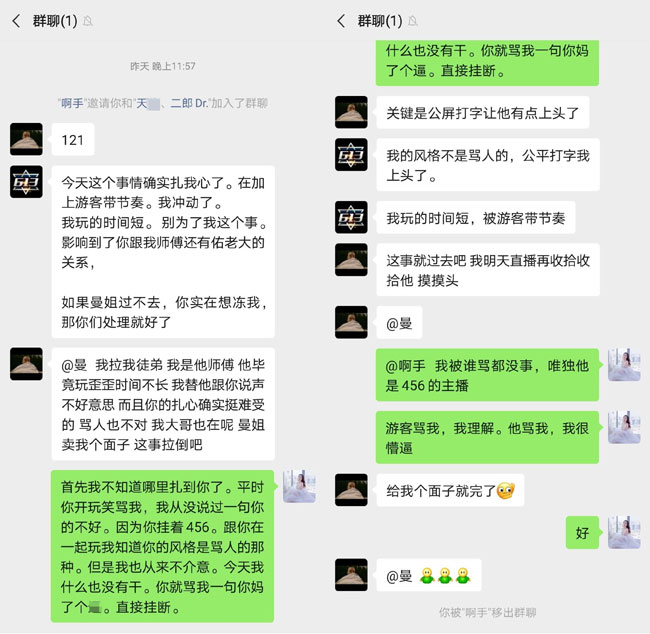Open the star-logo avatar beside "今天这个事情" message
The height and width of the screenshot is (634, 650).
[x=26, y=182]
